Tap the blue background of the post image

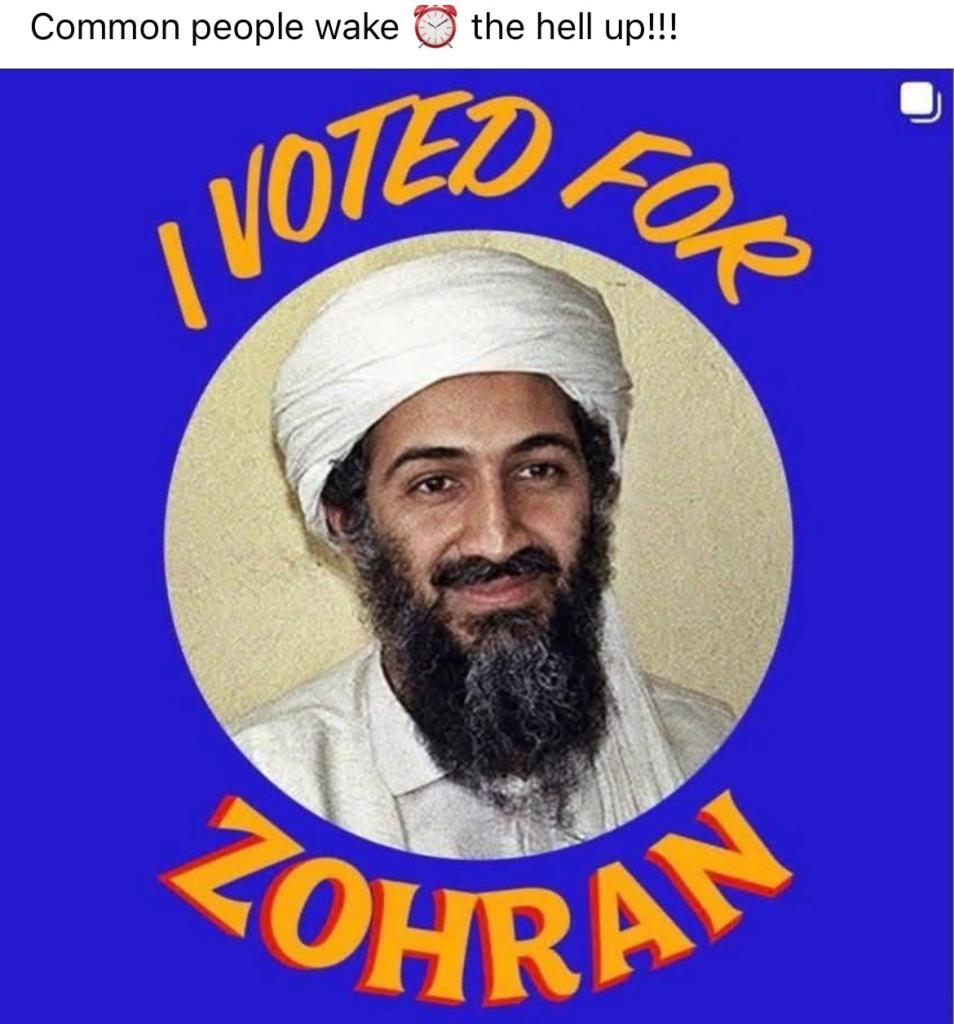pyautogui.click(x=85, y=588)
